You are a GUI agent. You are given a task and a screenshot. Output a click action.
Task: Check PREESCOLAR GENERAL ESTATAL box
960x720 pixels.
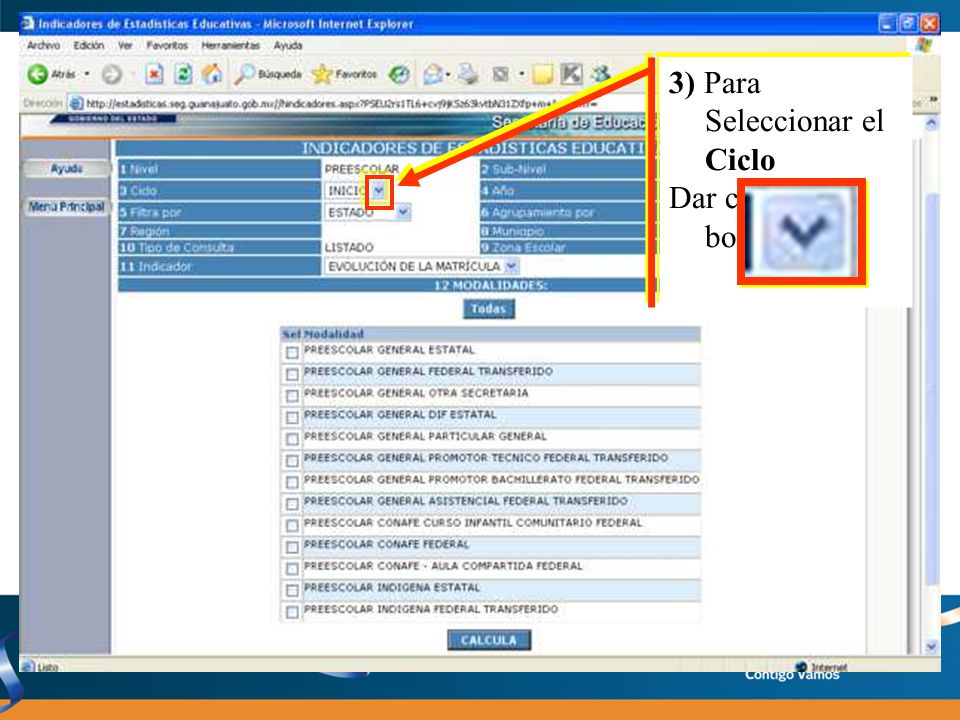(x=292, y=353)
